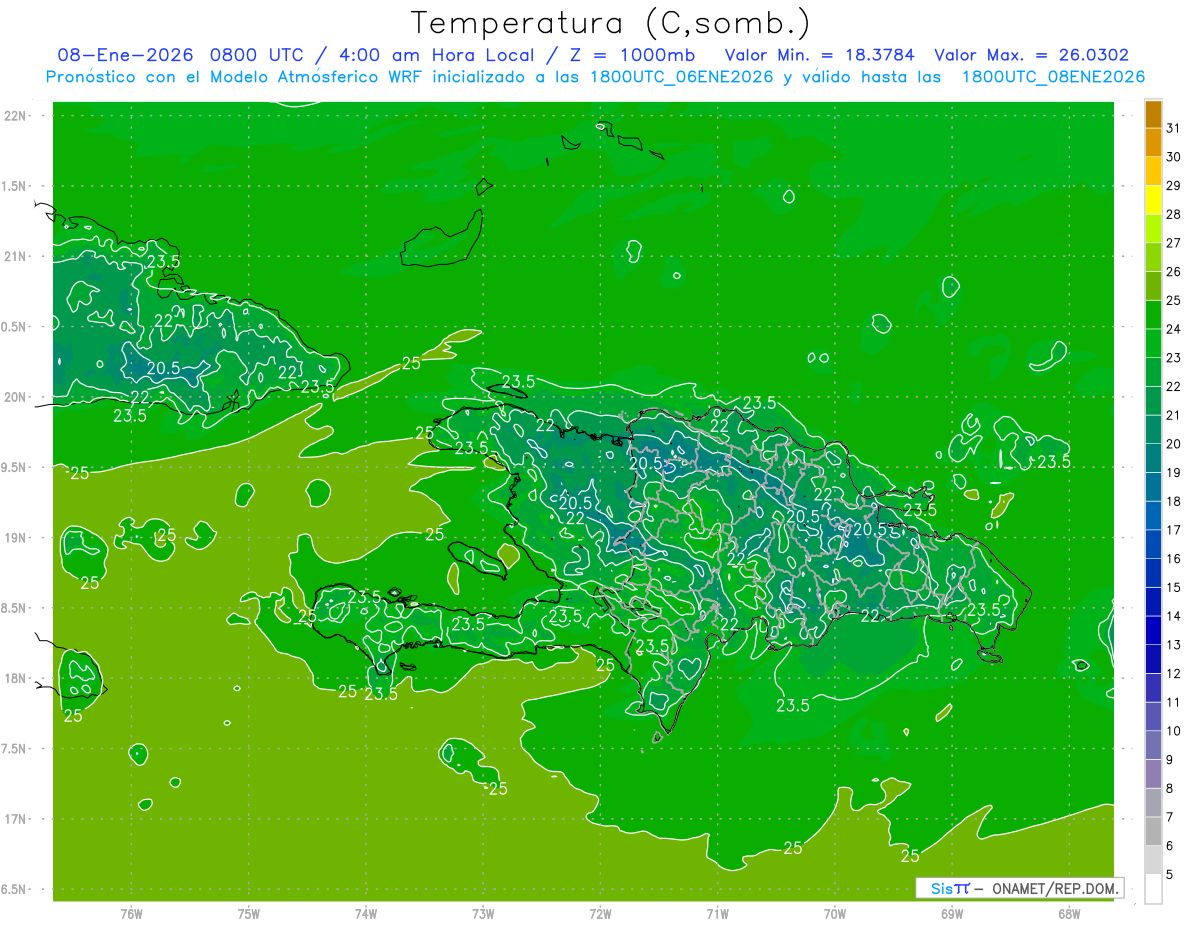Click the 69W longitude axis label
Screen dimensions: 1200x927
952,913
